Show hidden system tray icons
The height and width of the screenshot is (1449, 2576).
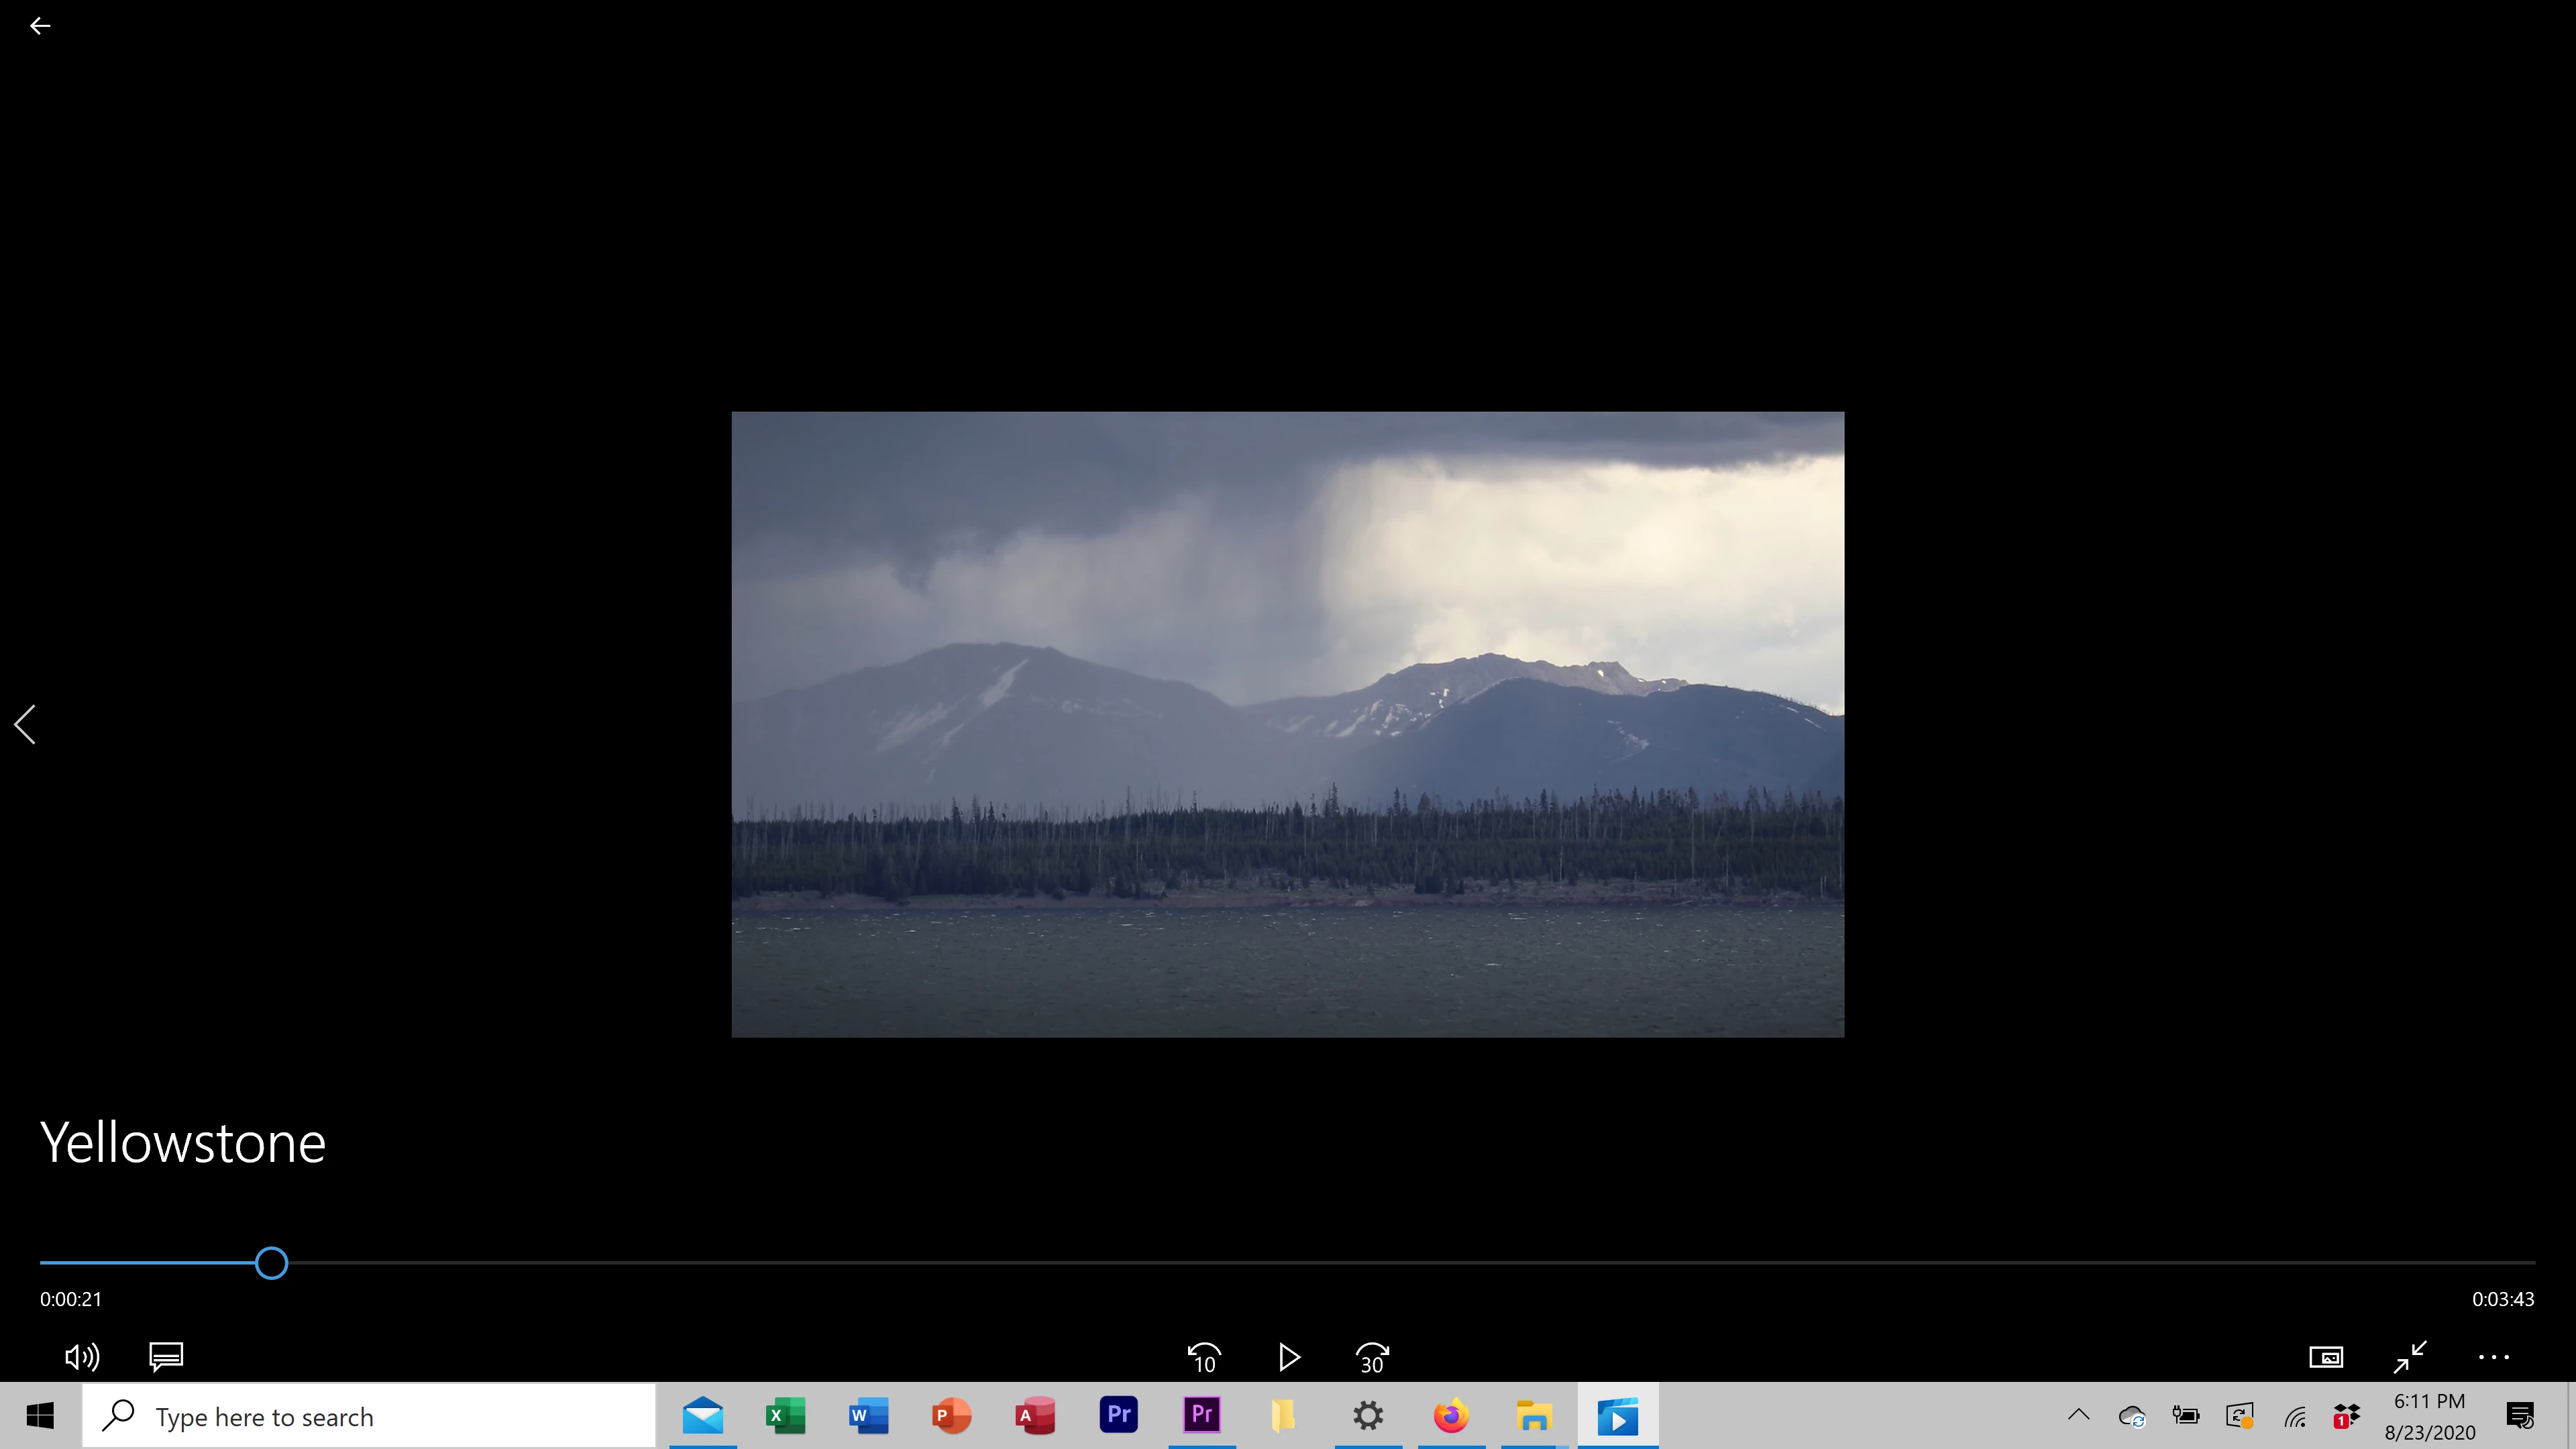click(x=2078, y=1415)
